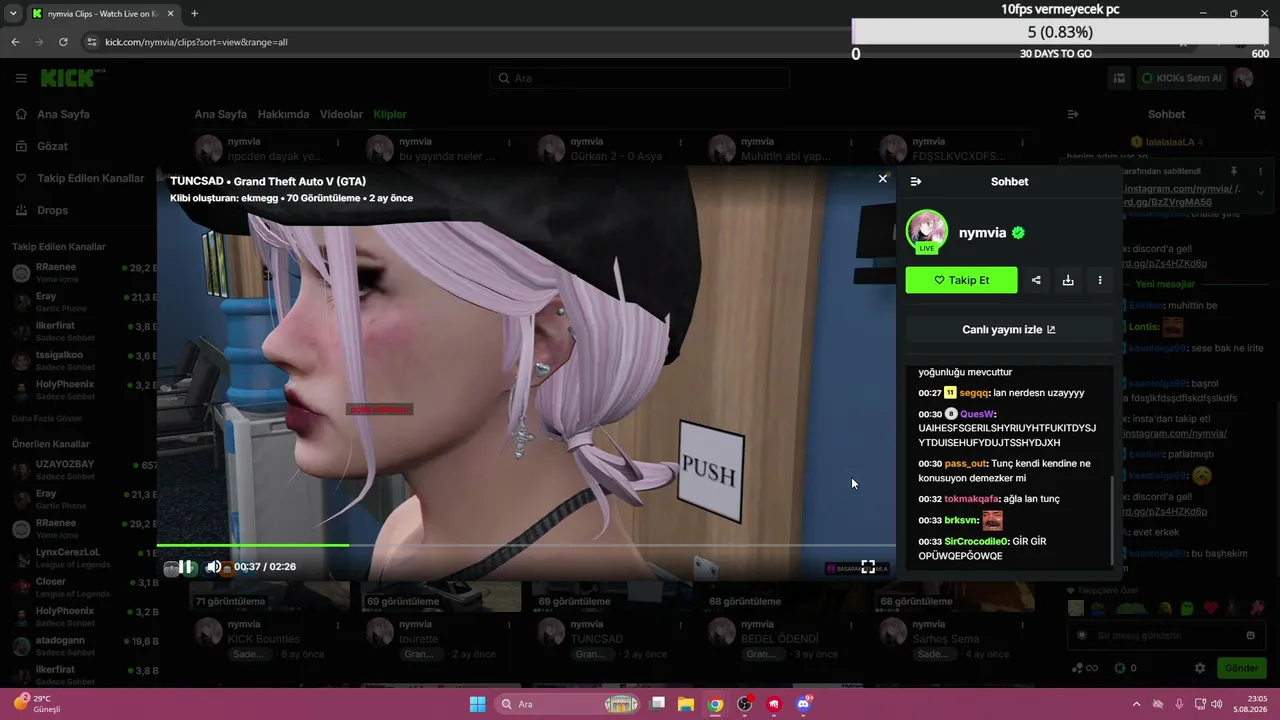Open the Kick sidebar hamburger menu
Screen dimensions: 1280x720
pyautogui.click(x=21, y=78)
